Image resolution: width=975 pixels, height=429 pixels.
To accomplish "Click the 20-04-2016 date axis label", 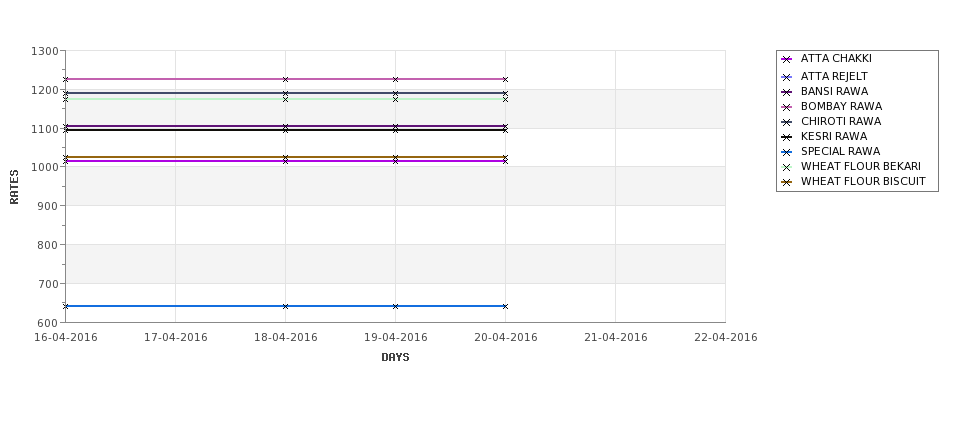I will click(506, 338).
